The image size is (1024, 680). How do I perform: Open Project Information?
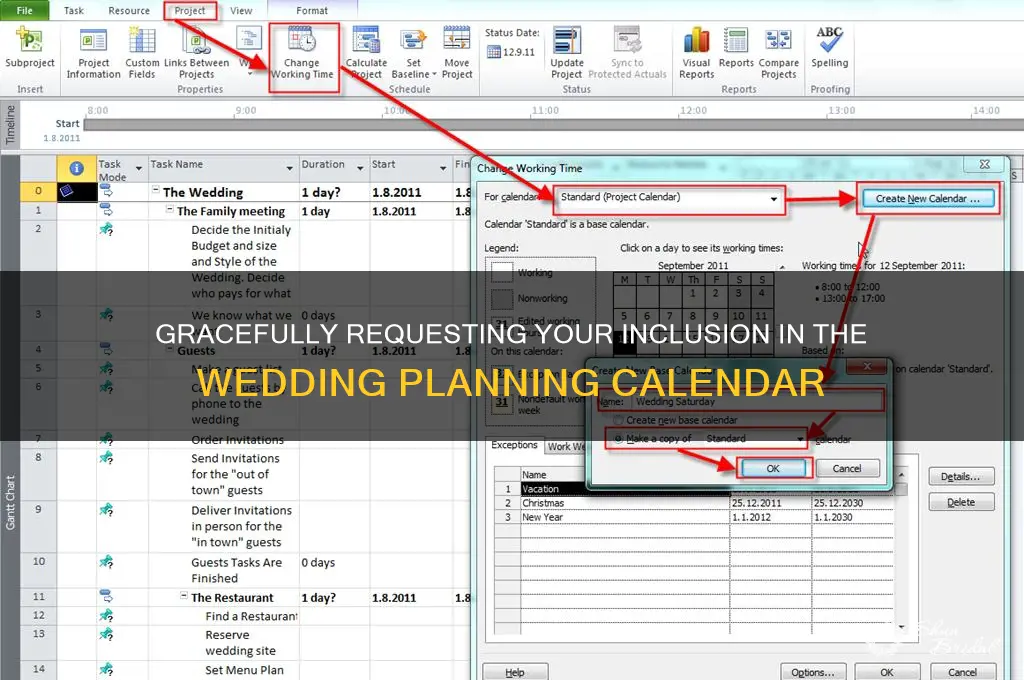coord(93,54)
